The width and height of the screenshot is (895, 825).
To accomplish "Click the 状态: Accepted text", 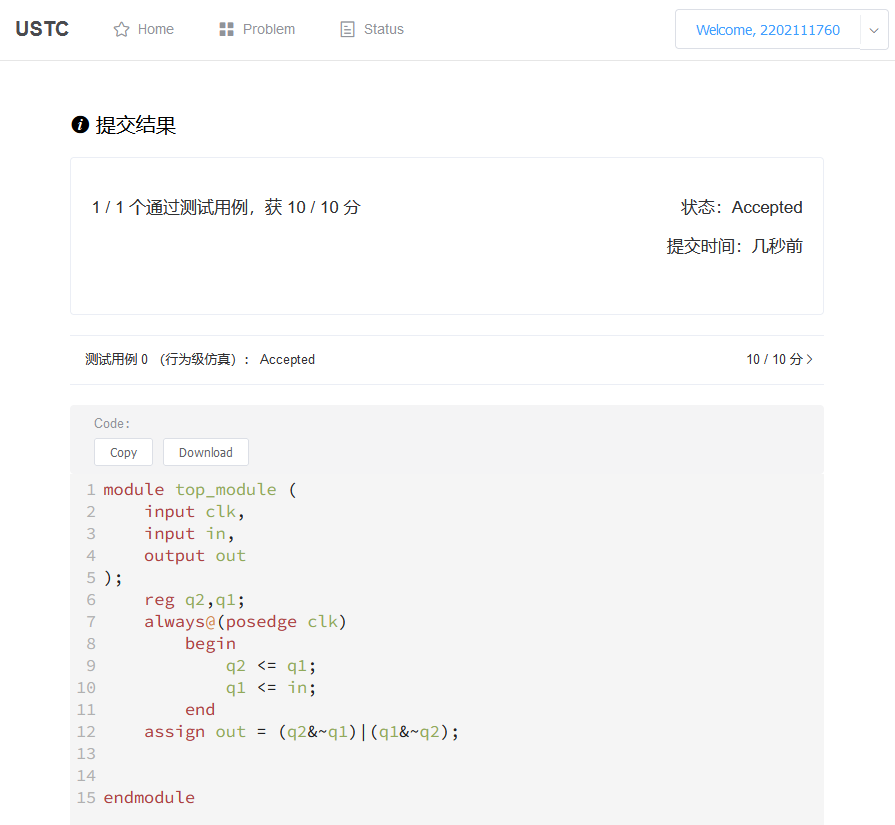I will pos(741,207).
